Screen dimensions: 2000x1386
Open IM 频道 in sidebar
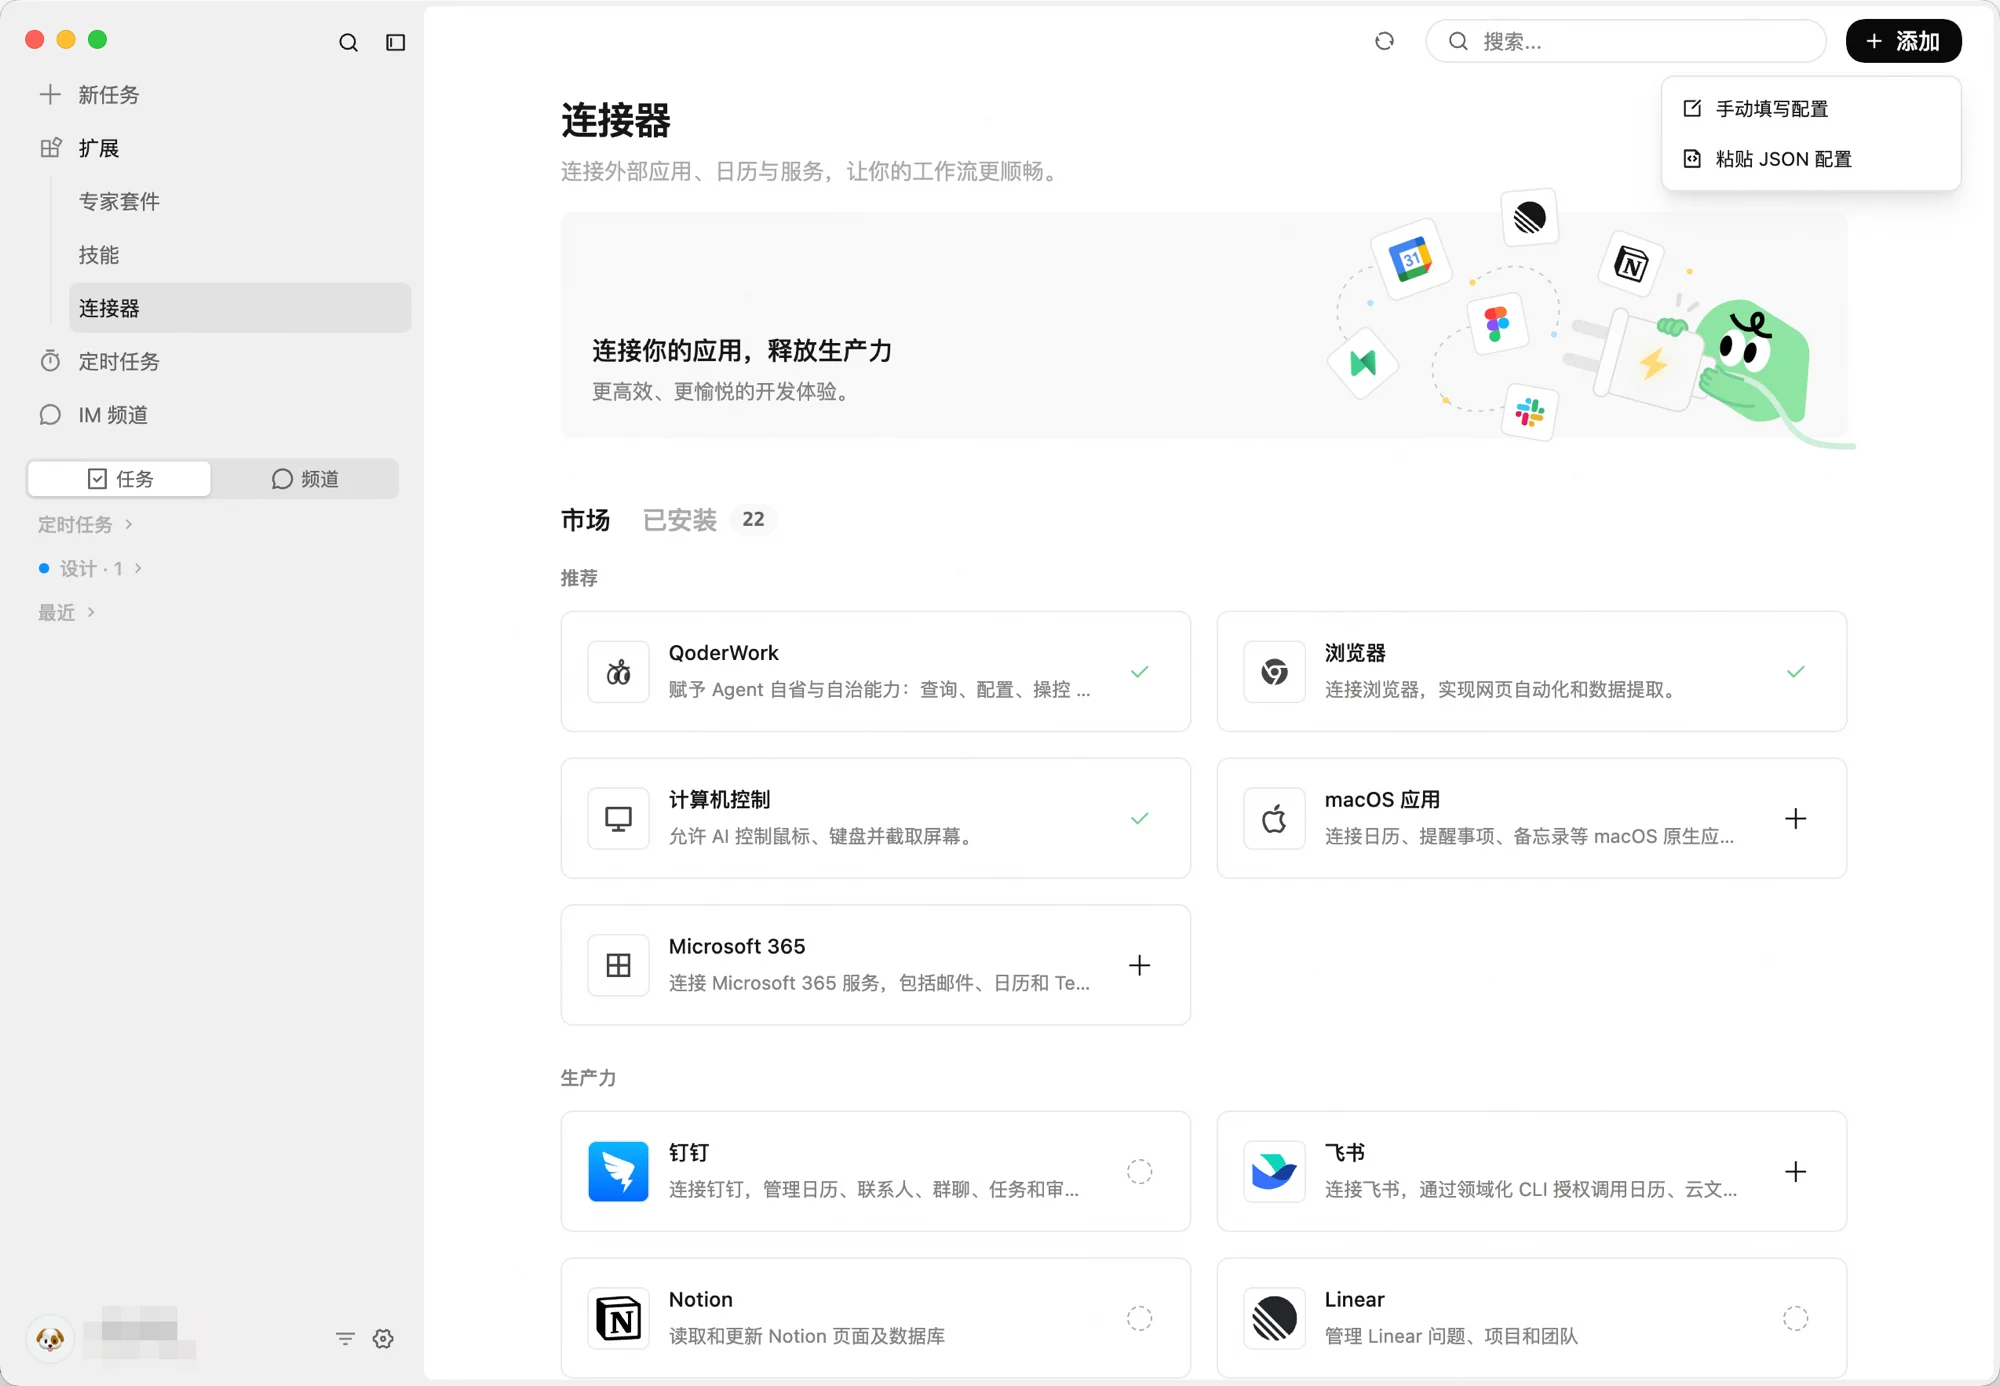pos(94,415)
